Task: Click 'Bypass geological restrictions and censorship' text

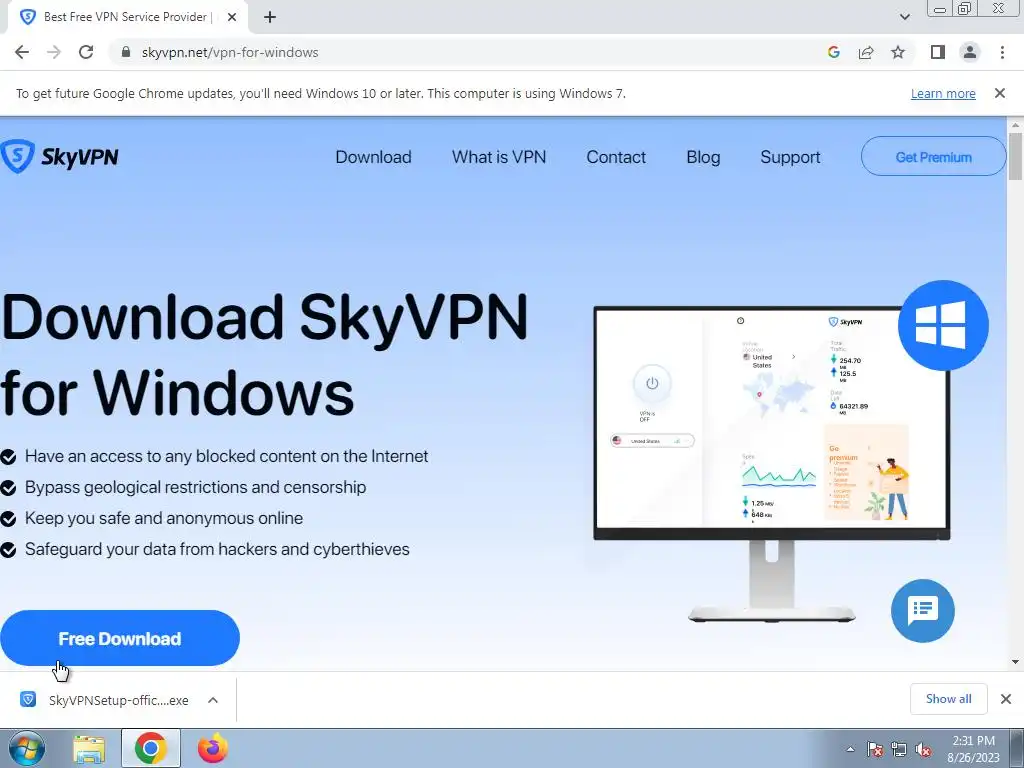Action: coord(195,487)
